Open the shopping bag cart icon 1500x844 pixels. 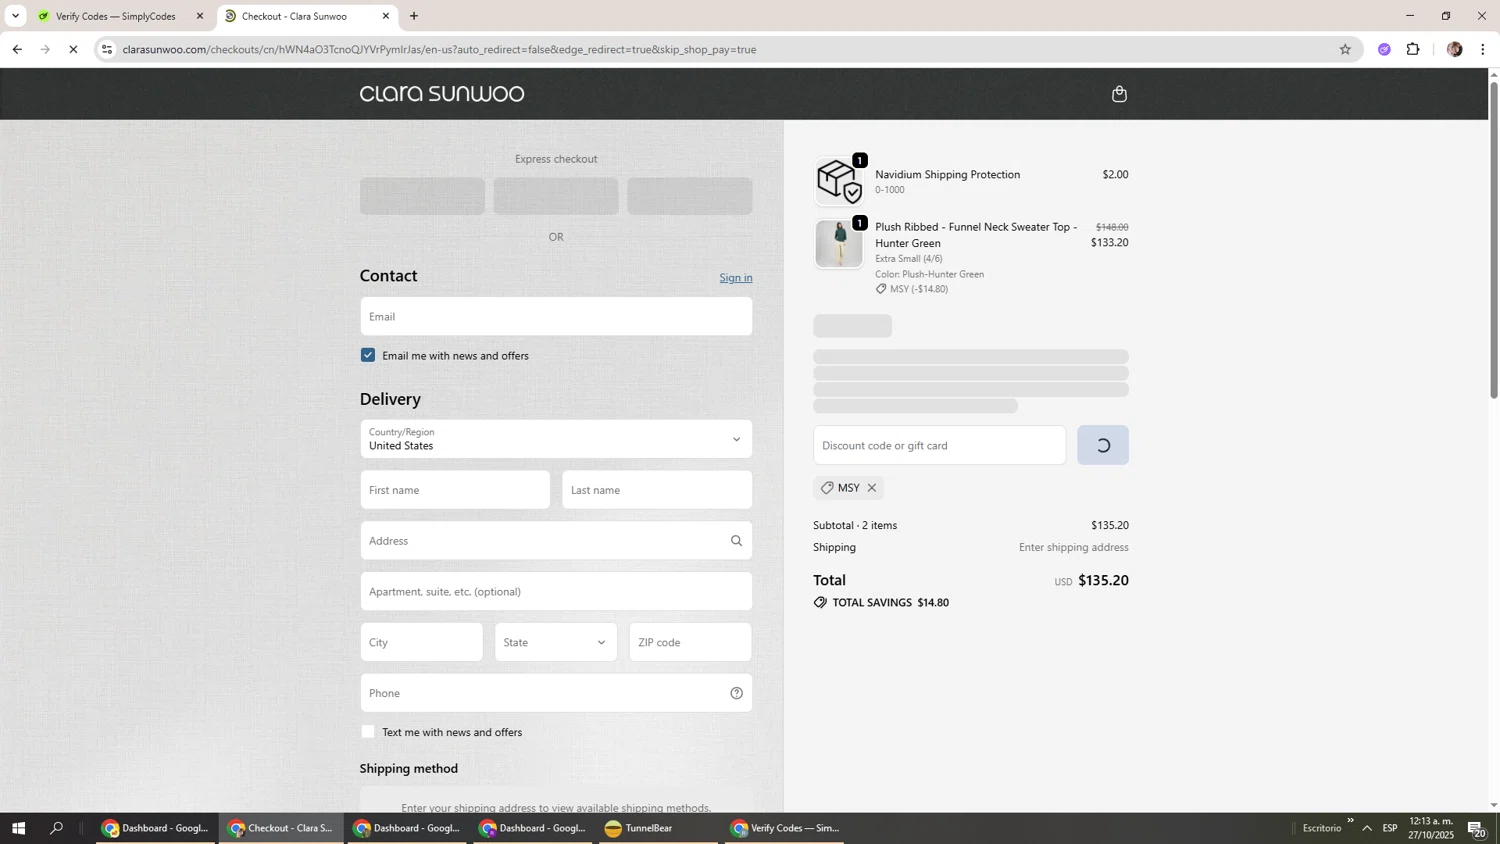pos(1119,94)
